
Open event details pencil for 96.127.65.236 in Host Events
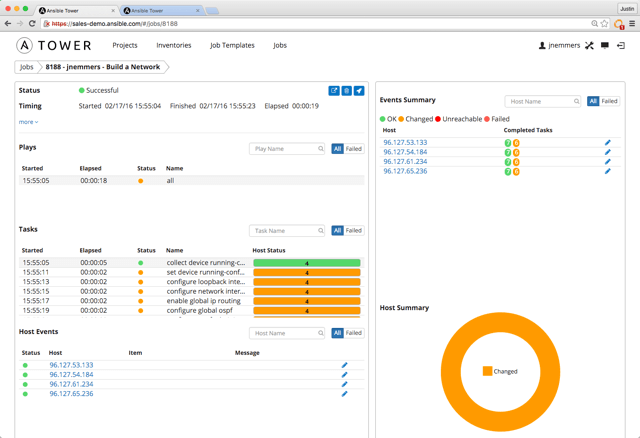pyautogui.click(x=344, y=394)
